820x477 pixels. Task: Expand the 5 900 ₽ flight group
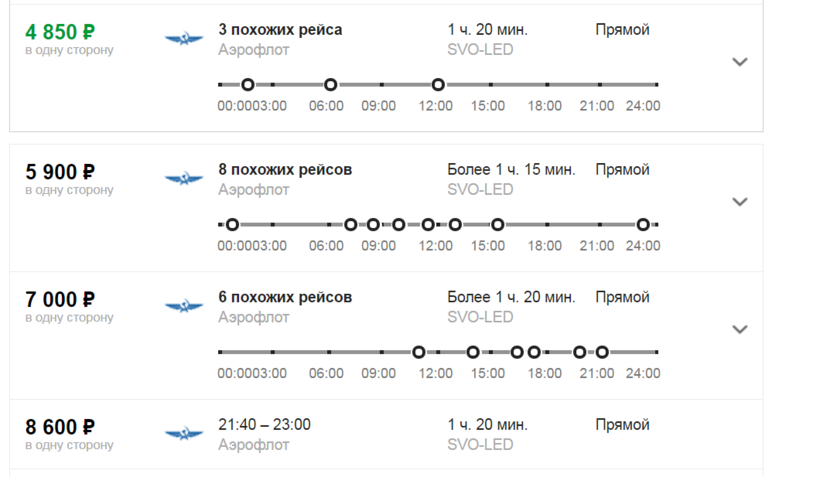tap(740, 202)
